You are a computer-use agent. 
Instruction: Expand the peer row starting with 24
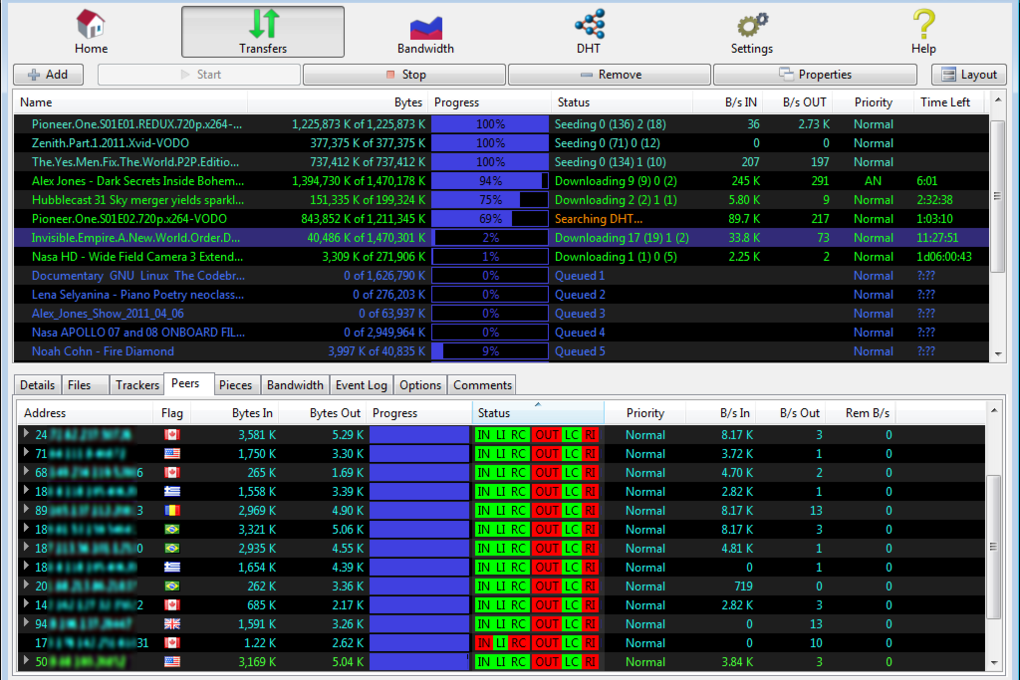click(x=26, y=433)
